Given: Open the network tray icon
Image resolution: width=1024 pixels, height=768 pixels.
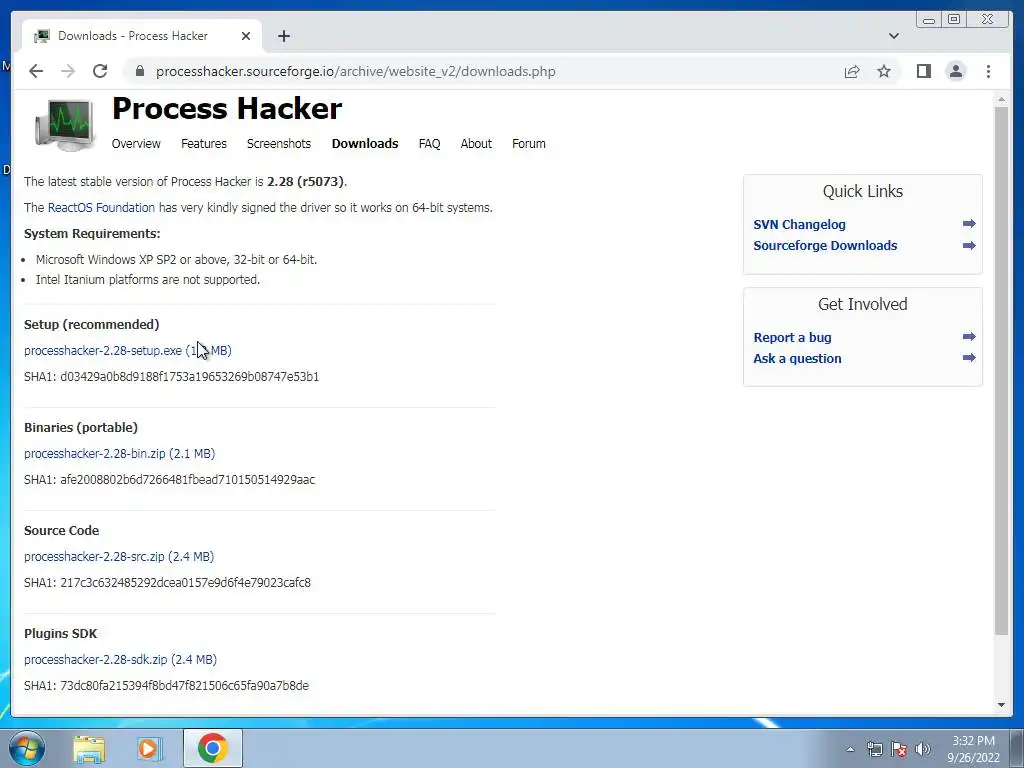Looking at the screenshot, I should [x=874, y=749].
